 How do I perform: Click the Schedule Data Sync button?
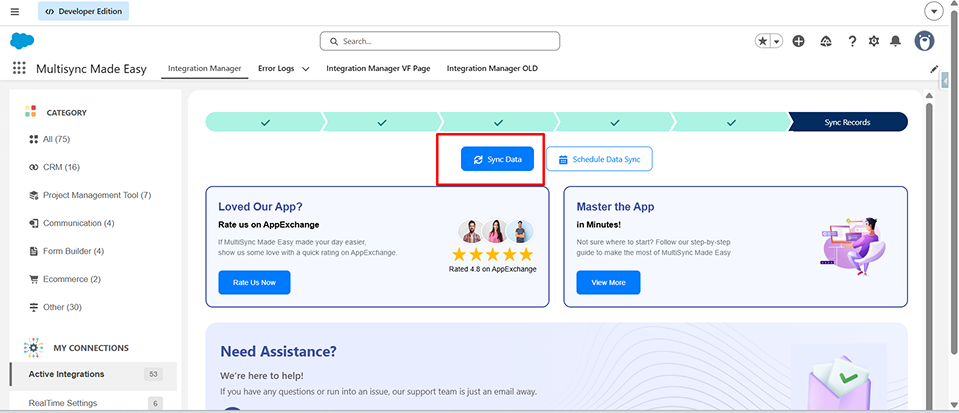coord(599,159)
